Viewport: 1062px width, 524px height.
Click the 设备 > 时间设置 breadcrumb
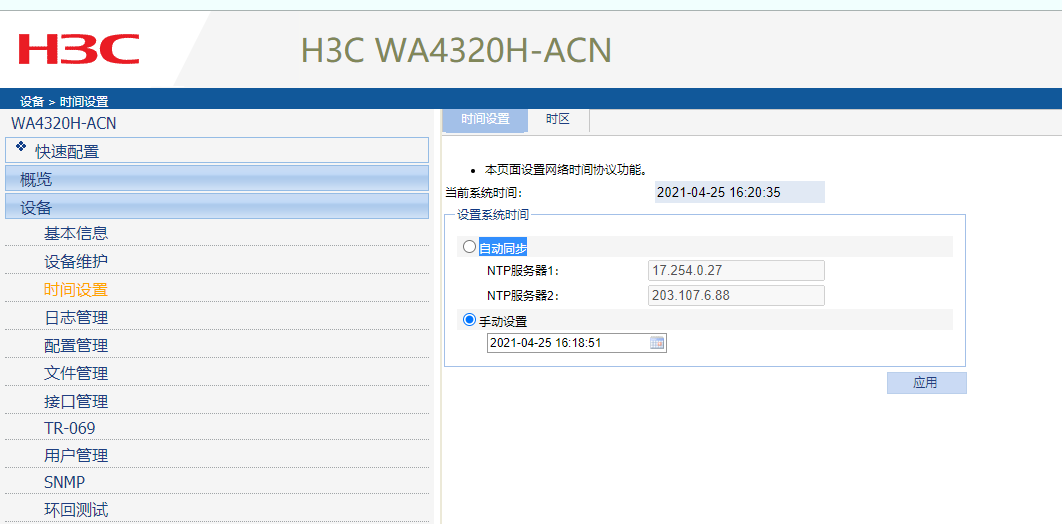[x=64, y=102]
